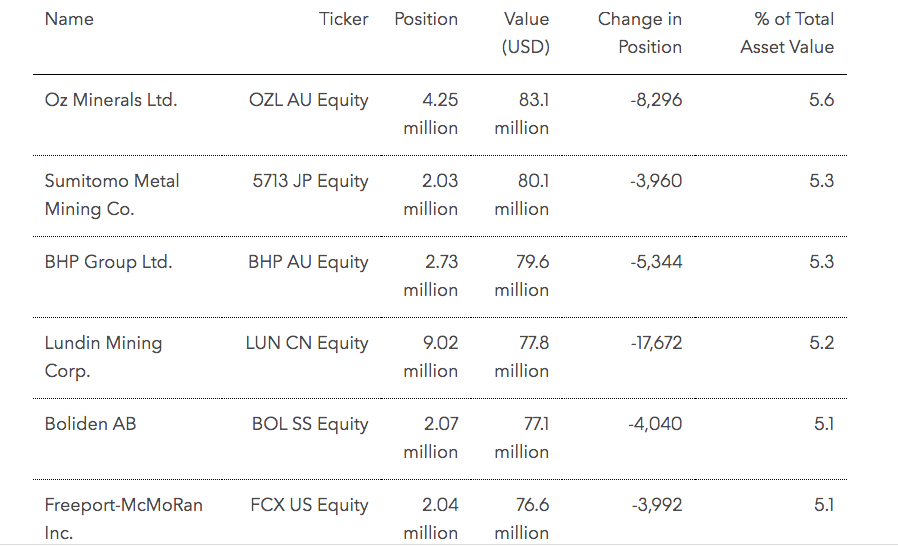Screen dimensions: 898x547
Task: Click the Value (USD) column header
Action: [x=525, y=33]
